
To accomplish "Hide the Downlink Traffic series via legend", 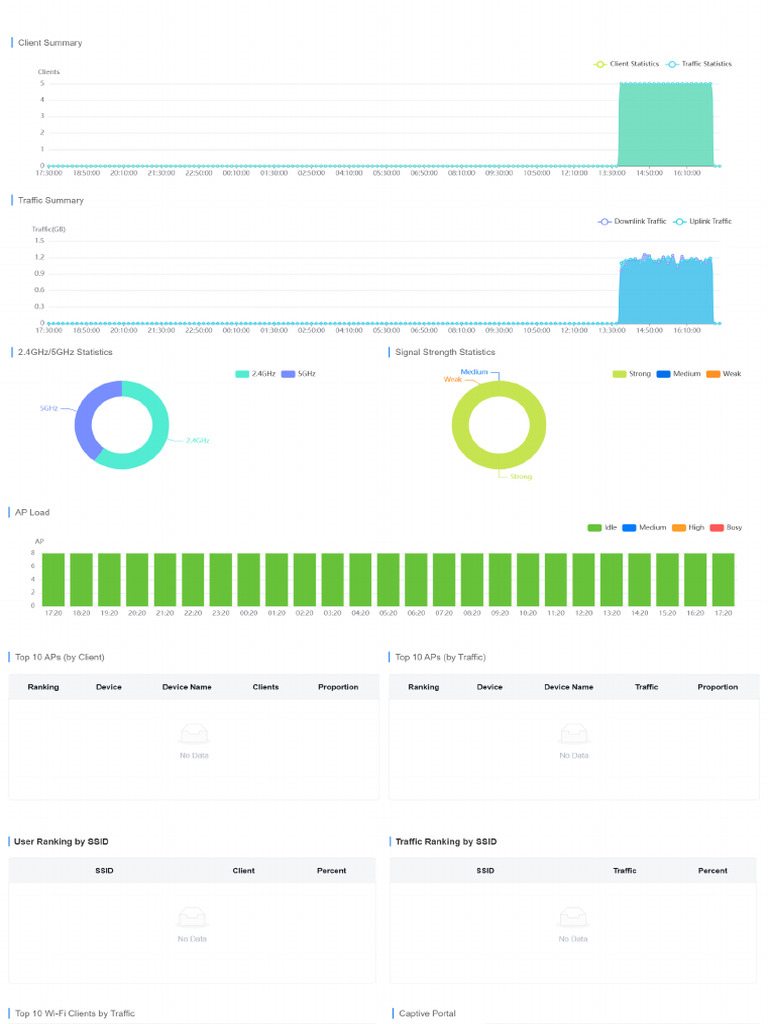I will coord(632,221).
